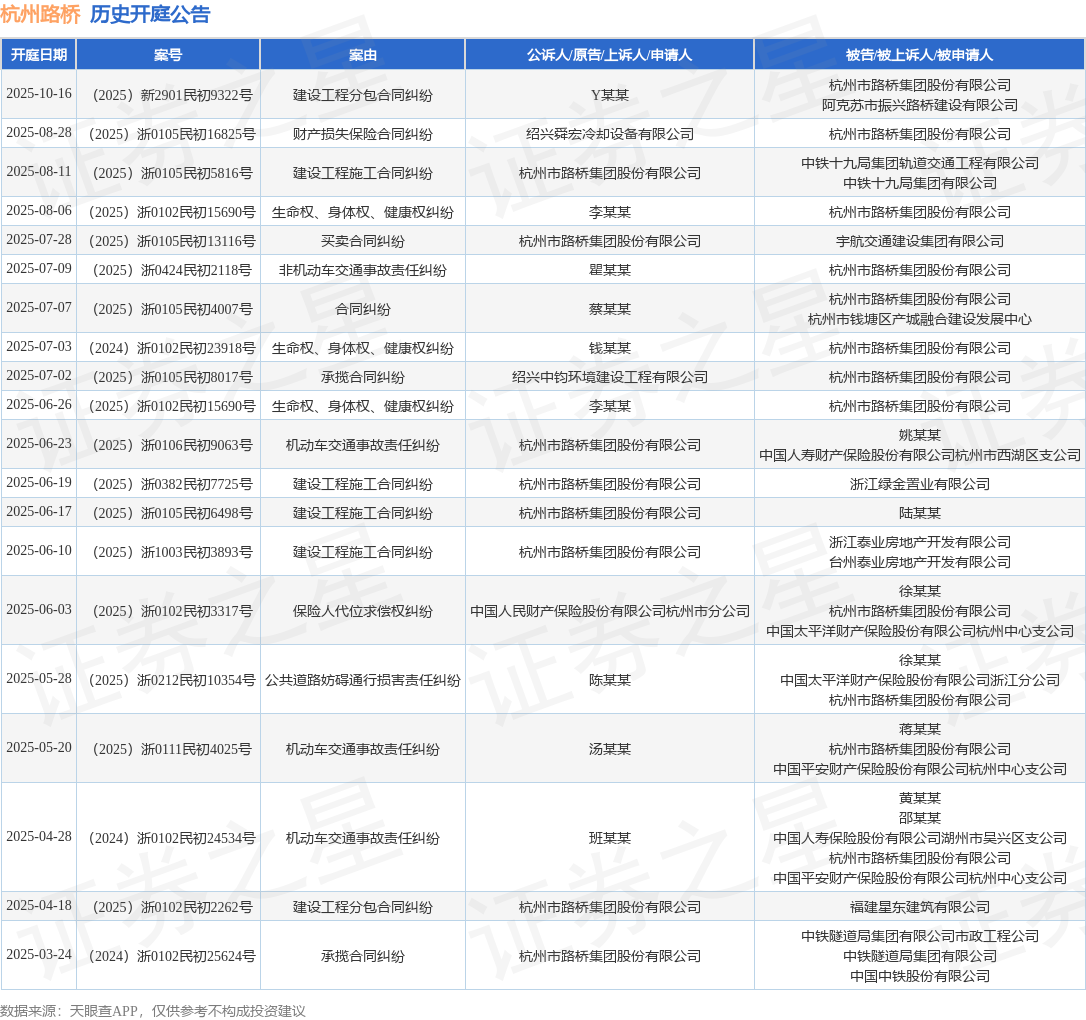This screenshot has height=1020, width=1086.
Task: Click plaintiff cell 钱某某
Action: tap(609, 348)
